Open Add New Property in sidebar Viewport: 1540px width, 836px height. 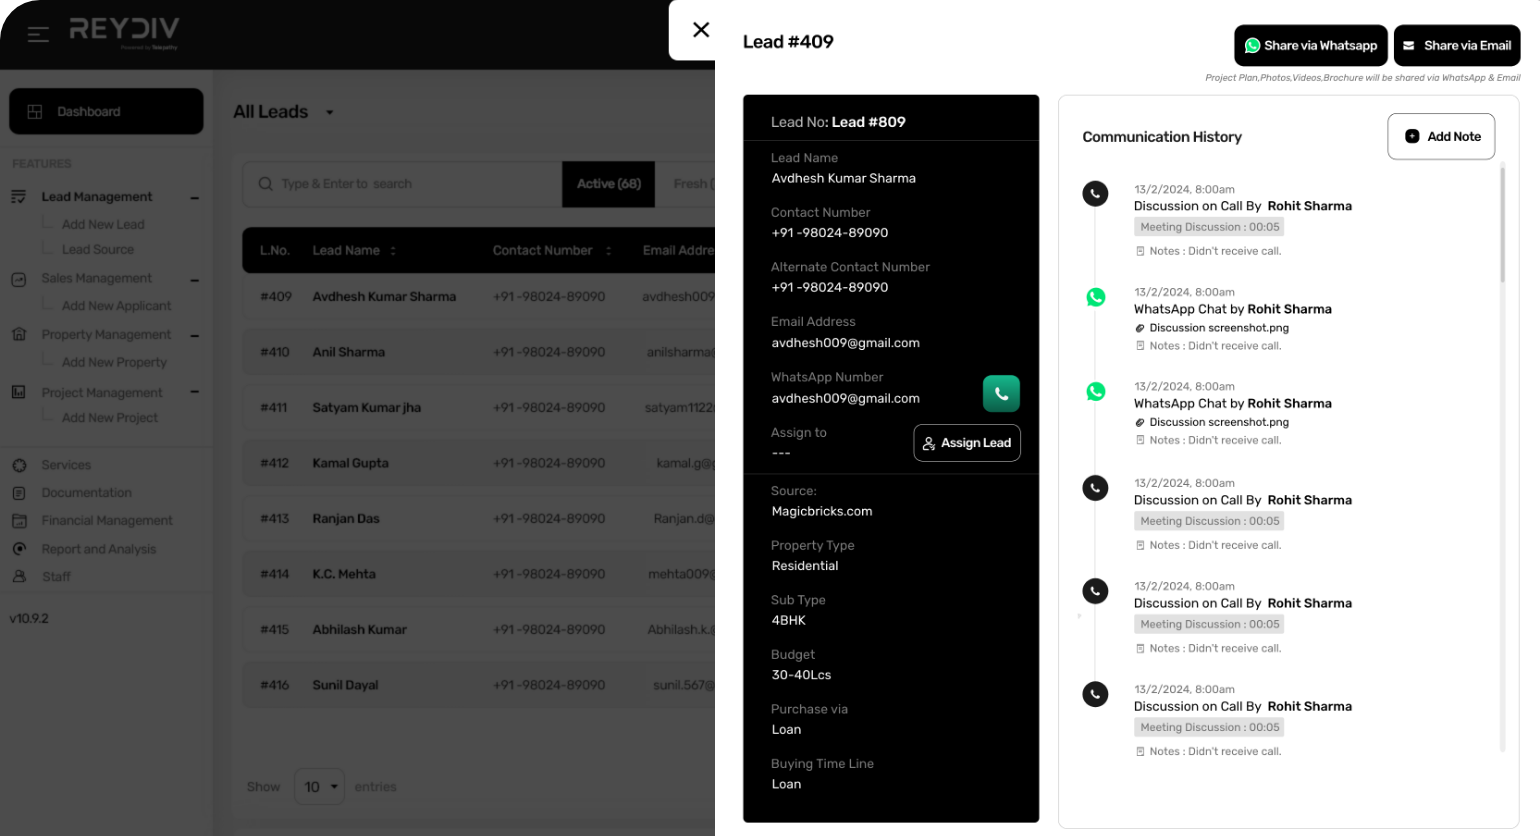[114, 362]
